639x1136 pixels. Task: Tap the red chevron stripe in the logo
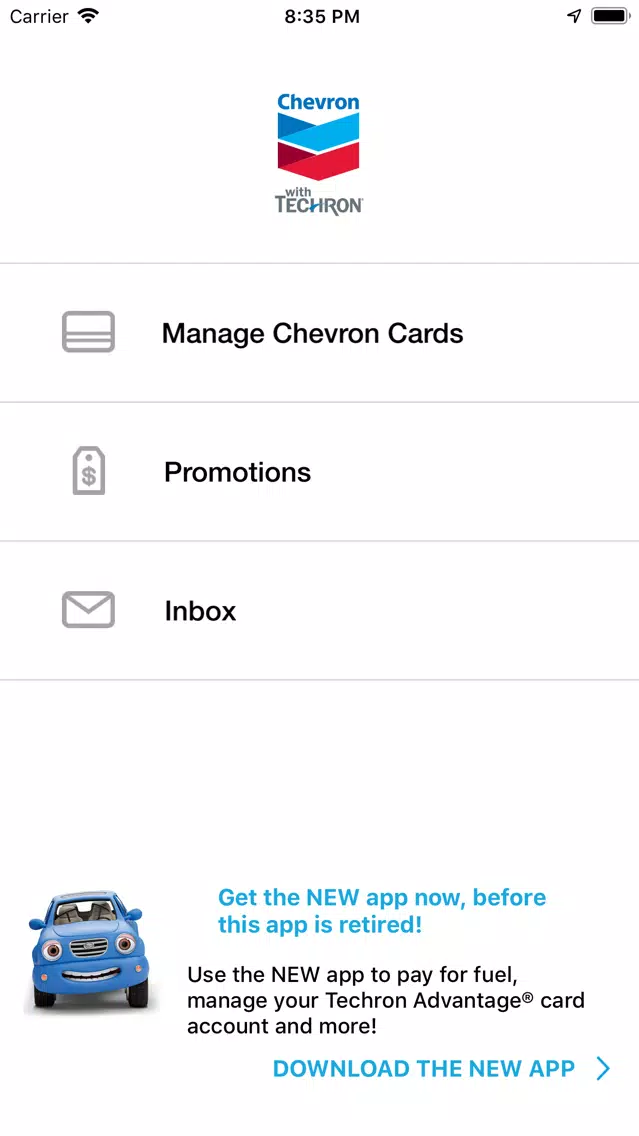(x=319, y=162)
